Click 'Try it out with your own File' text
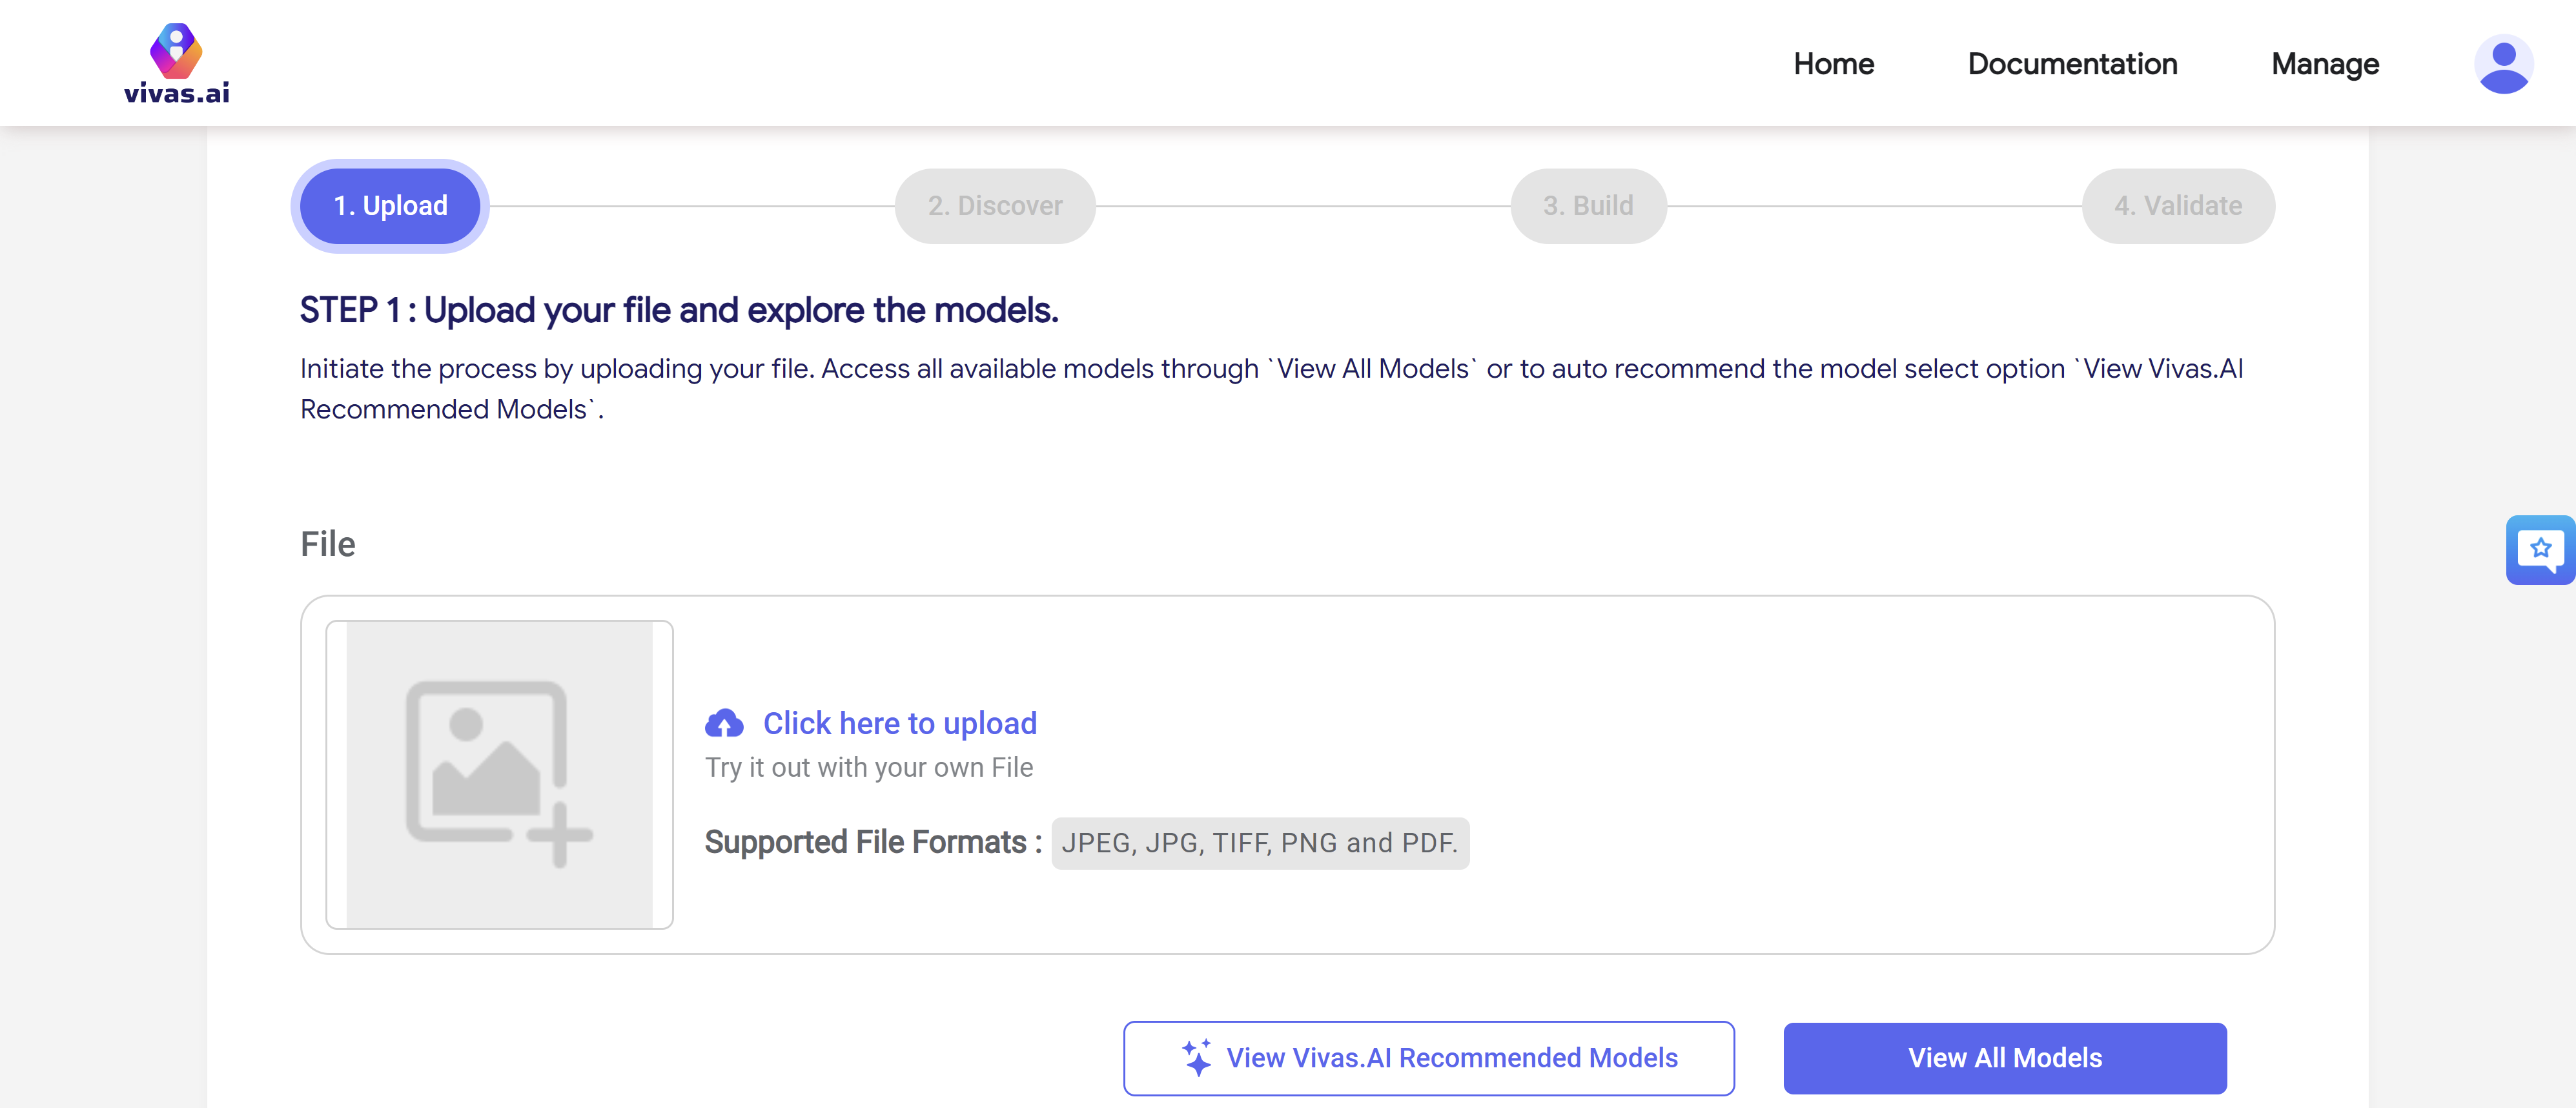 pos(868,767)
